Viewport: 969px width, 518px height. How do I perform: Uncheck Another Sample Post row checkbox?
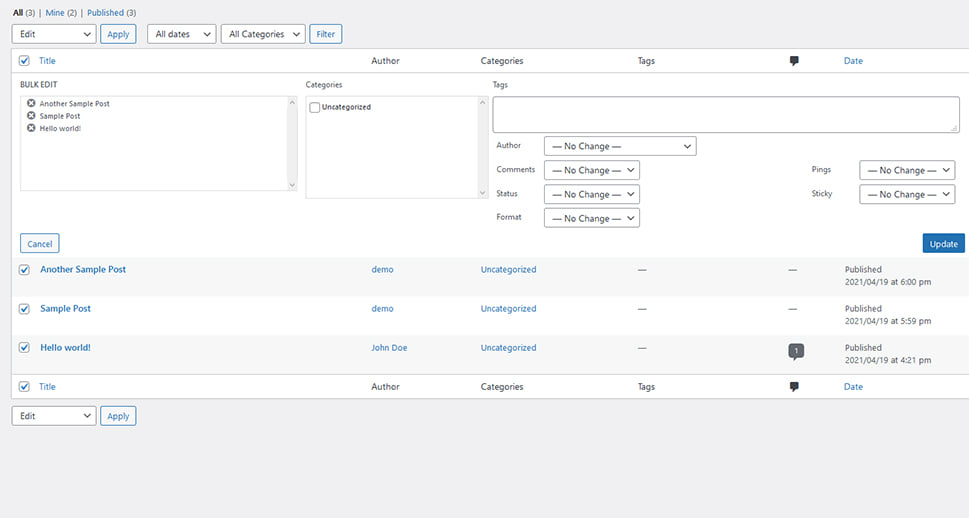(x=24, y=270)
